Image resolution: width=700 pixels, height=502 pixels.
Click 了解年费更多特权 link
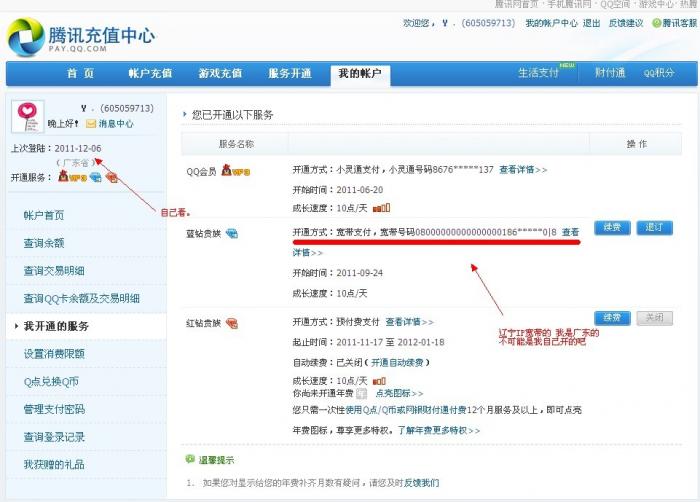point(439,431)
